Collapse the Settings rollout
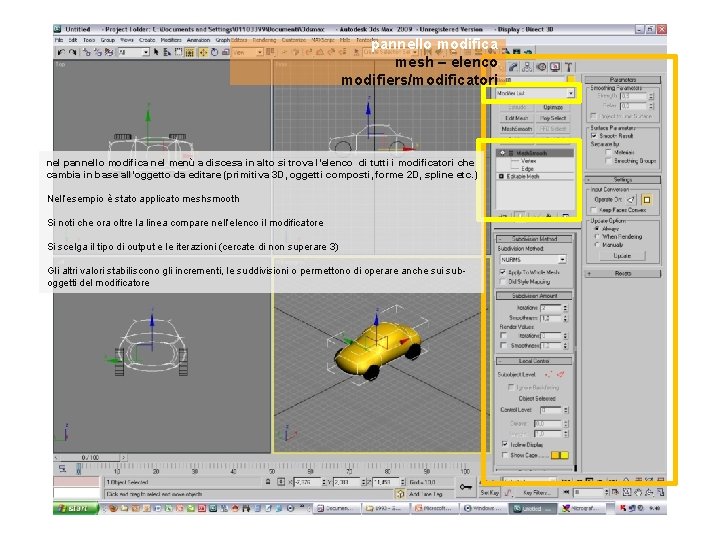This screenshot has width=720, height=540. pos(623,179)
